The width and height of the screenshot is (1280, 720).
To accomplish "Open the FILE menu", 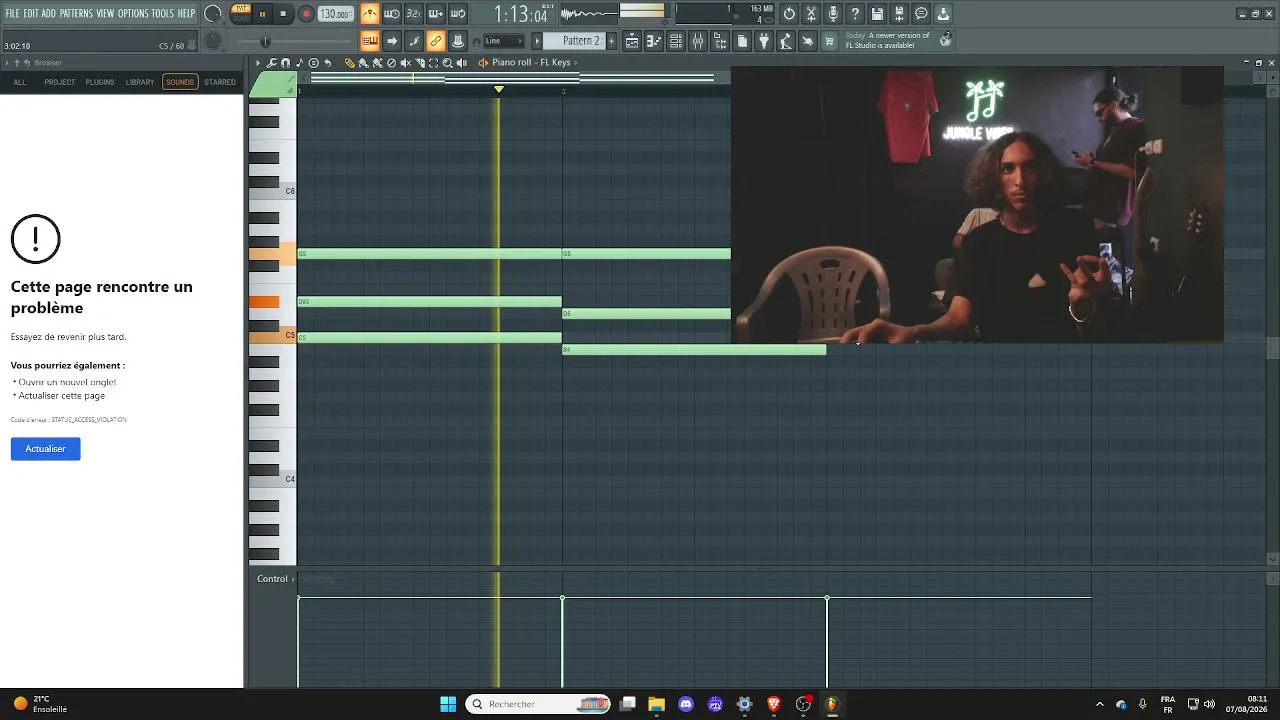I will point(12,14).
